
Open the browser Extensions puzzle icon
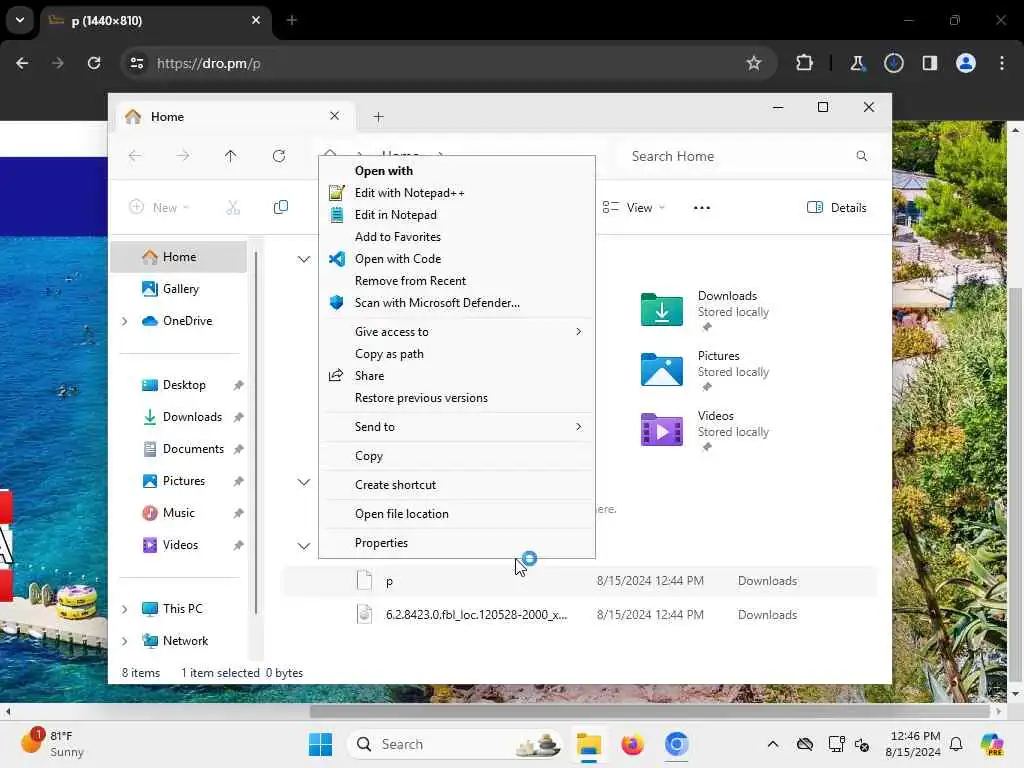(x=805, y=63)
